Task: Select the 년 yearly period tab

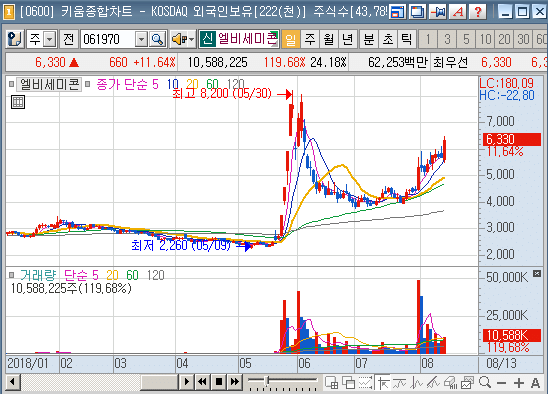Action: pos(347,39)
